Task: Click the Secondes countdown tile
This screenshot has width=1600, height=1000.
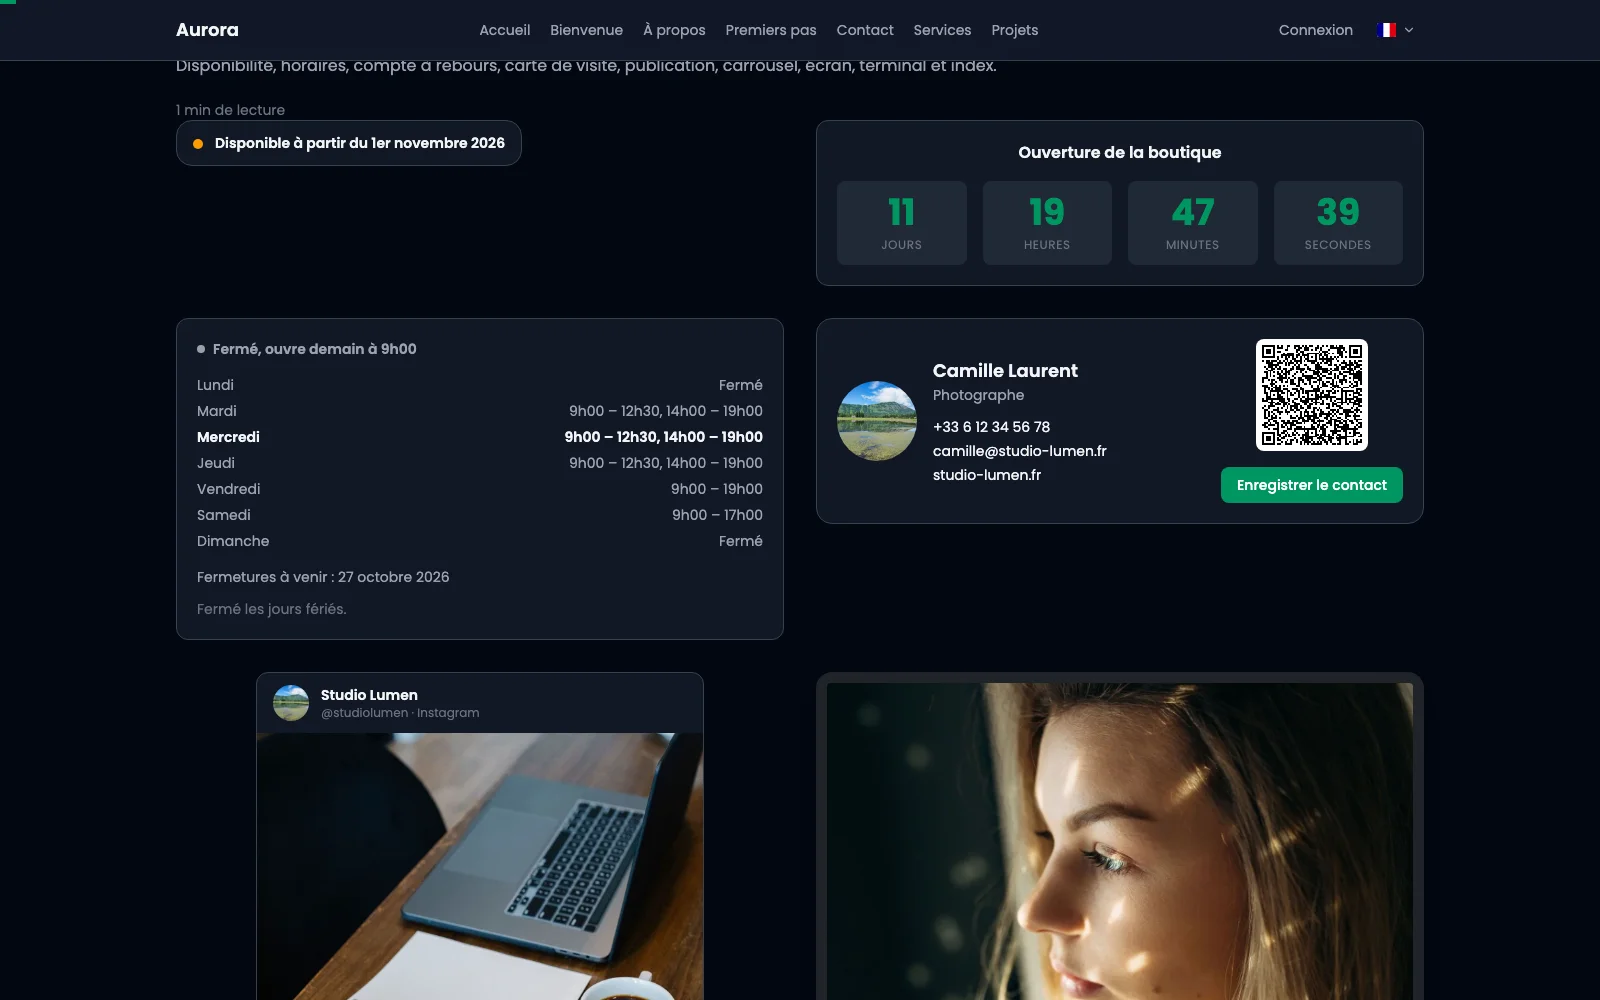Action: [x=1338, y=223]
